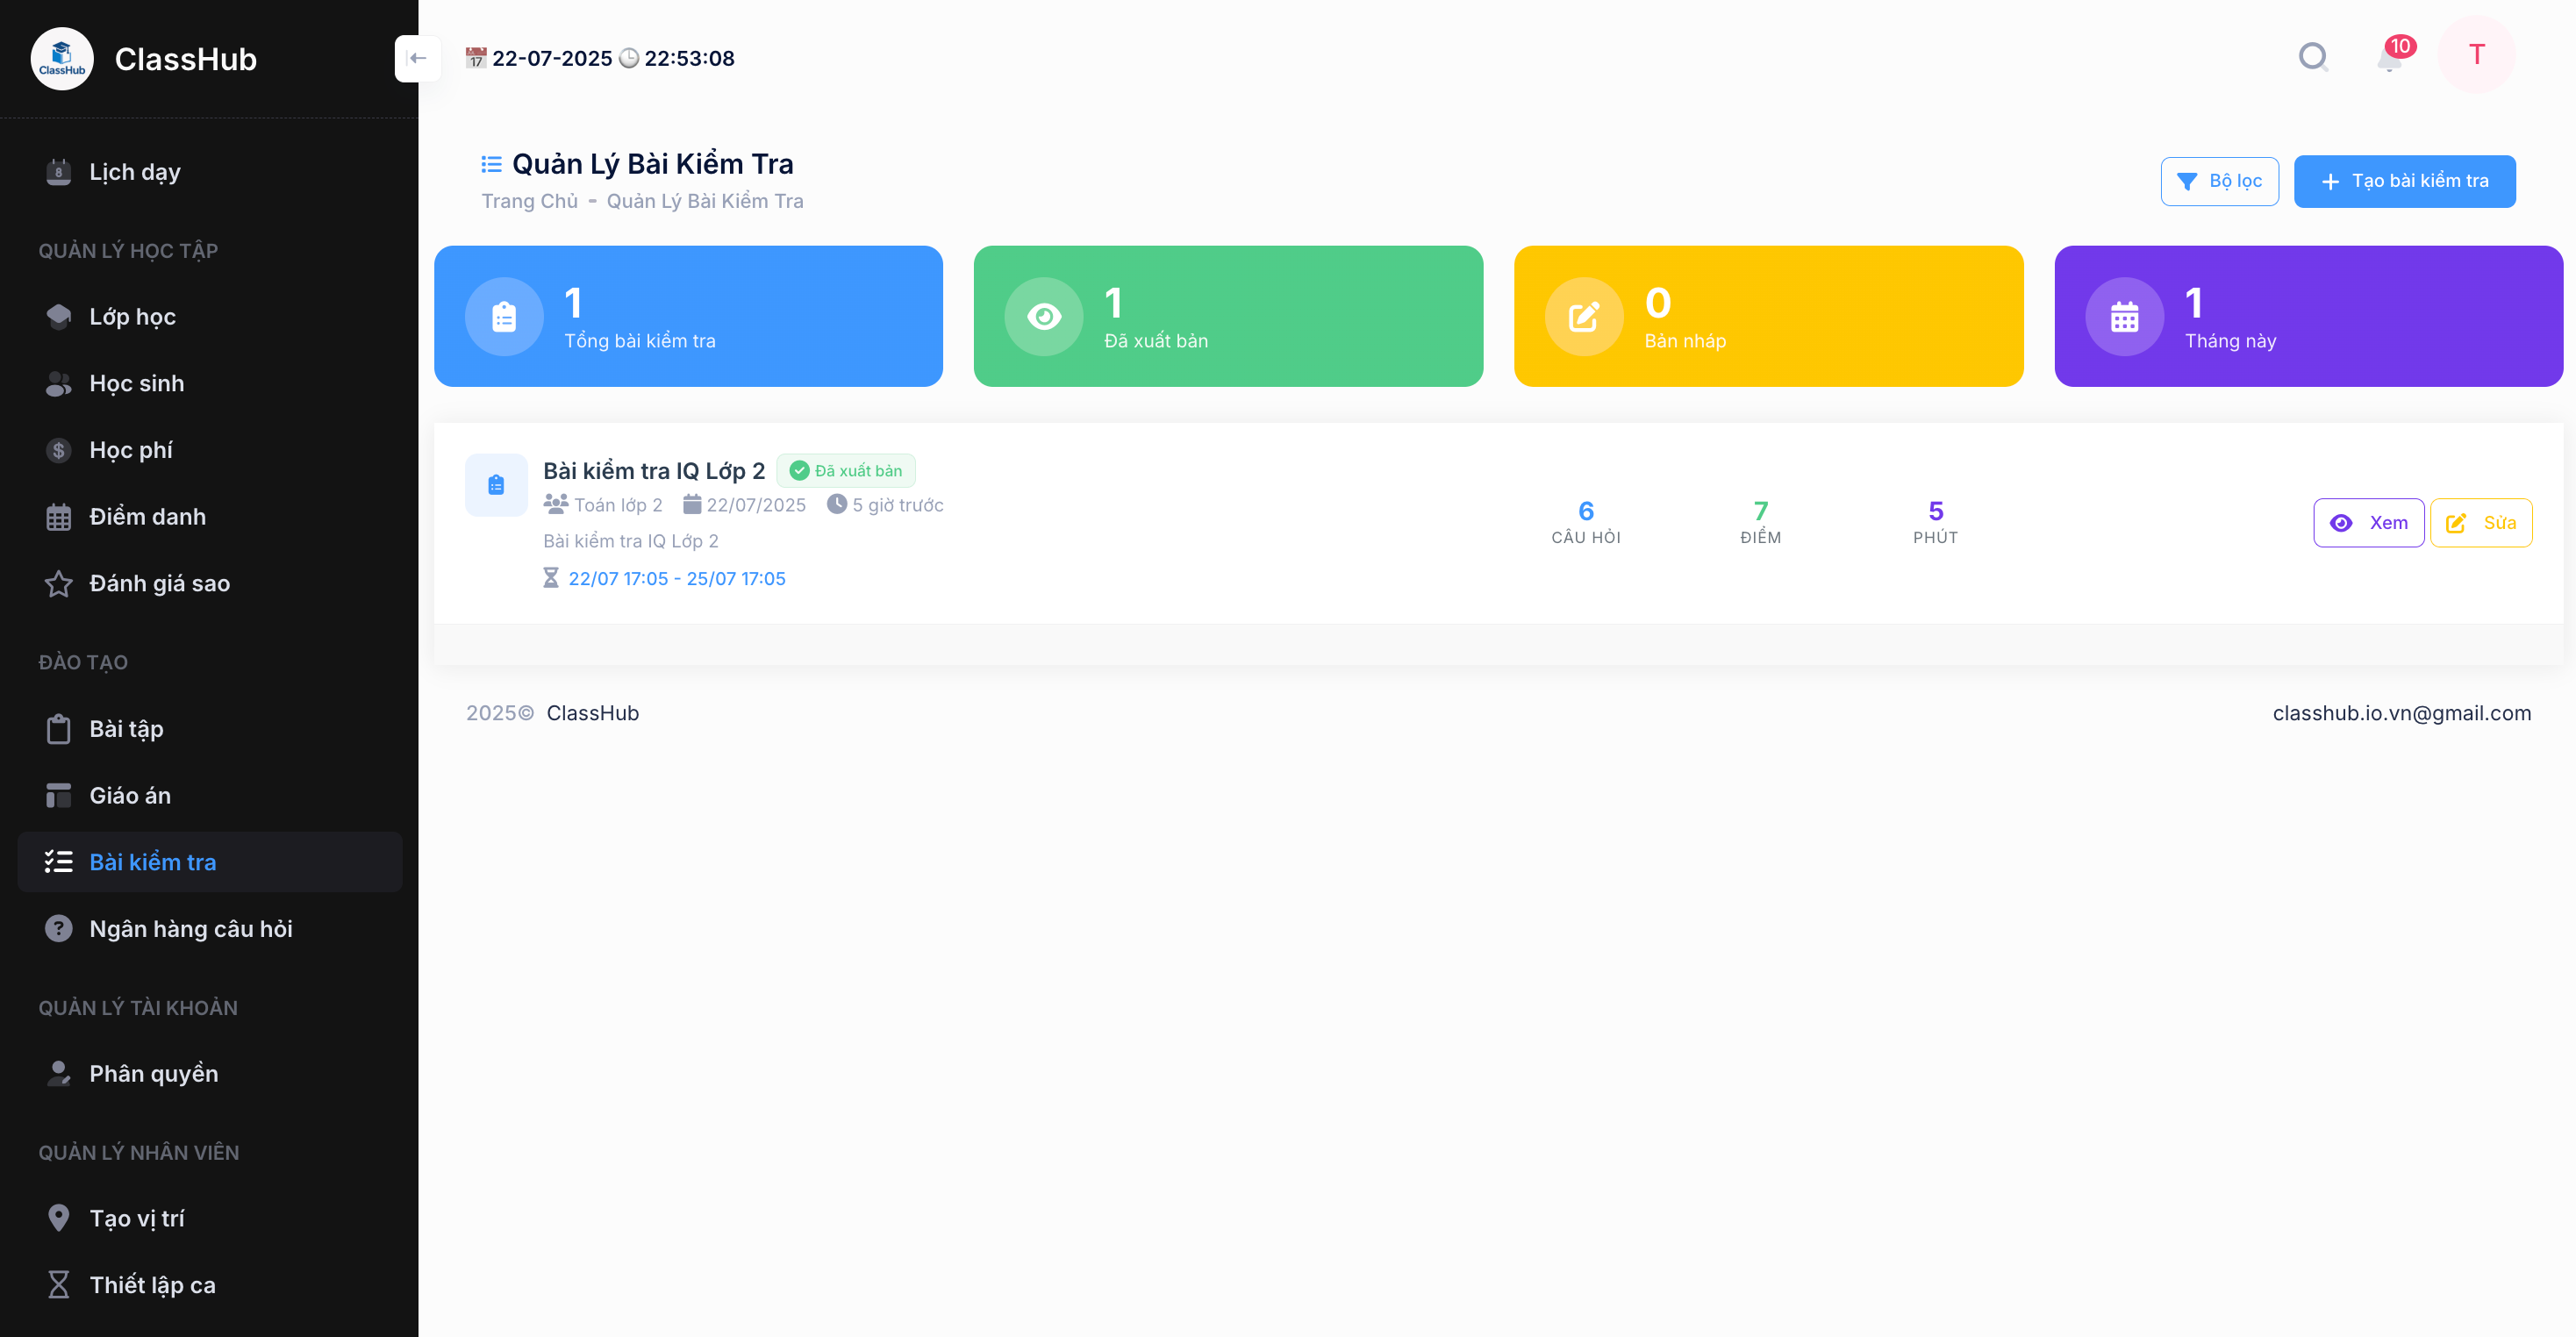
Task: Open the Học sinh section
Action: point(210,383)
